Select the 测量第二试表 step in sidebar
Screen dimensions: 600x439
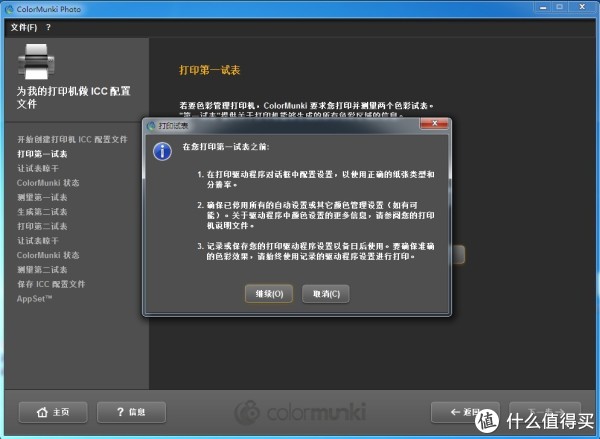[x=42, y=270]
